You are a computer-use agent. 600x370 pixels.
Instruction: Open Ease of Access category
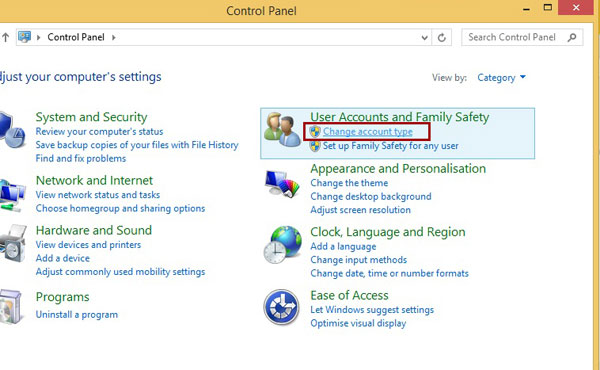(x=349, y=295)
